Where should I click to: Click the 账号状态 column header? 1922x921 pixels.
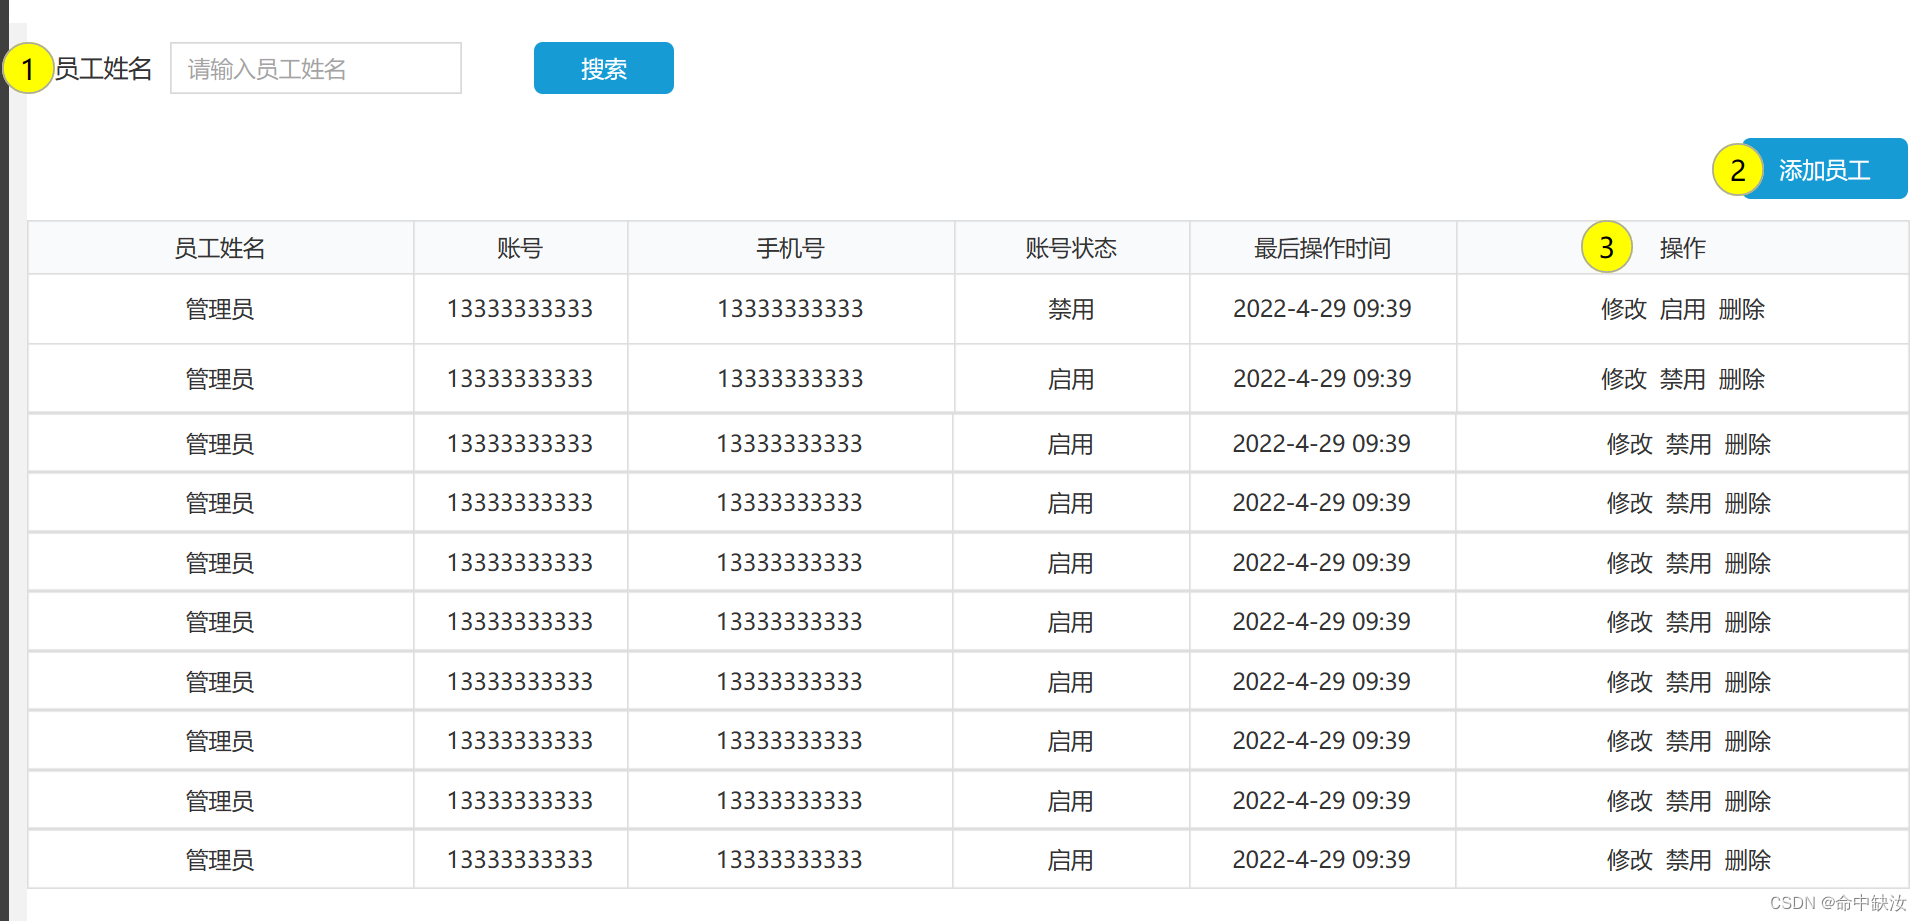[1071, 248]
